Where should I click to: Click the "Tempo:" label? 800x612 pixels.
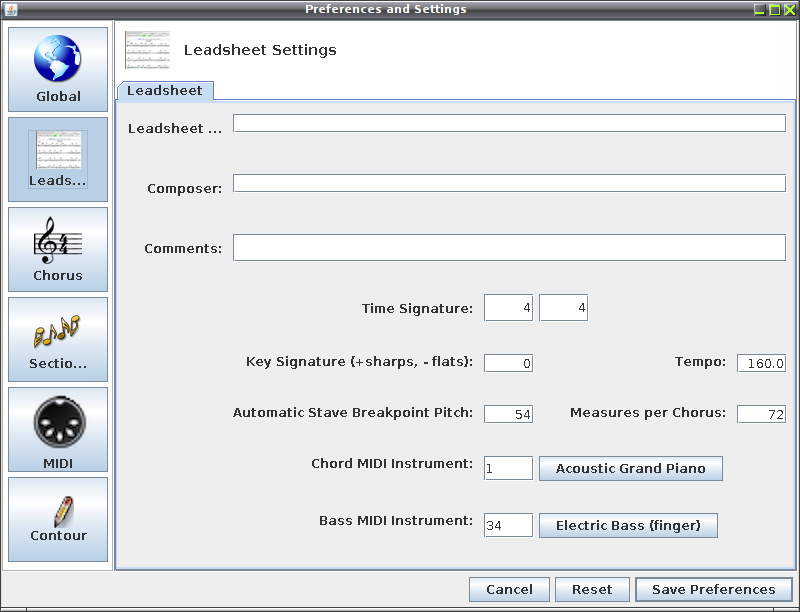pos(700,362)
